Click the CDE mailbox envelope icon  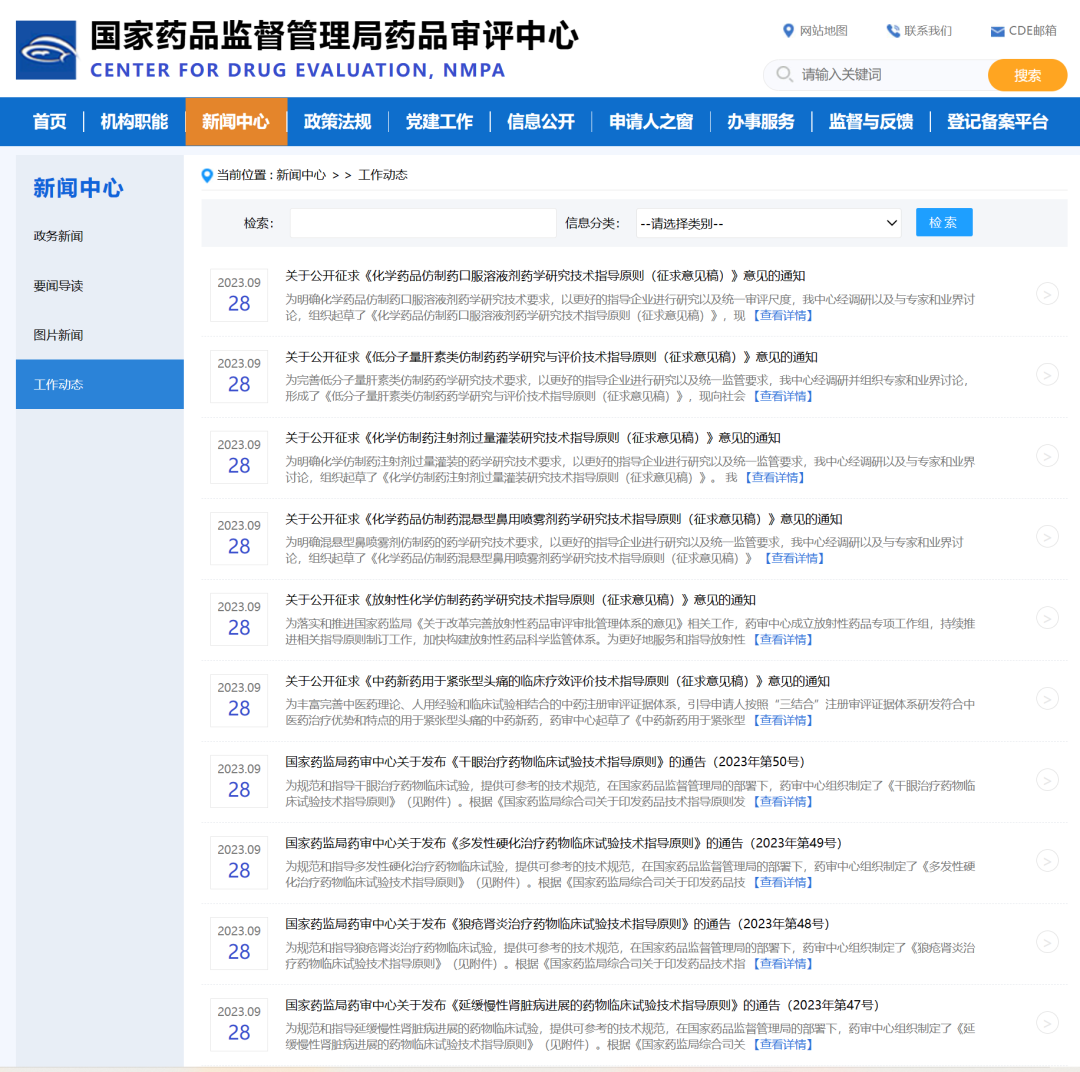[997, 32]
